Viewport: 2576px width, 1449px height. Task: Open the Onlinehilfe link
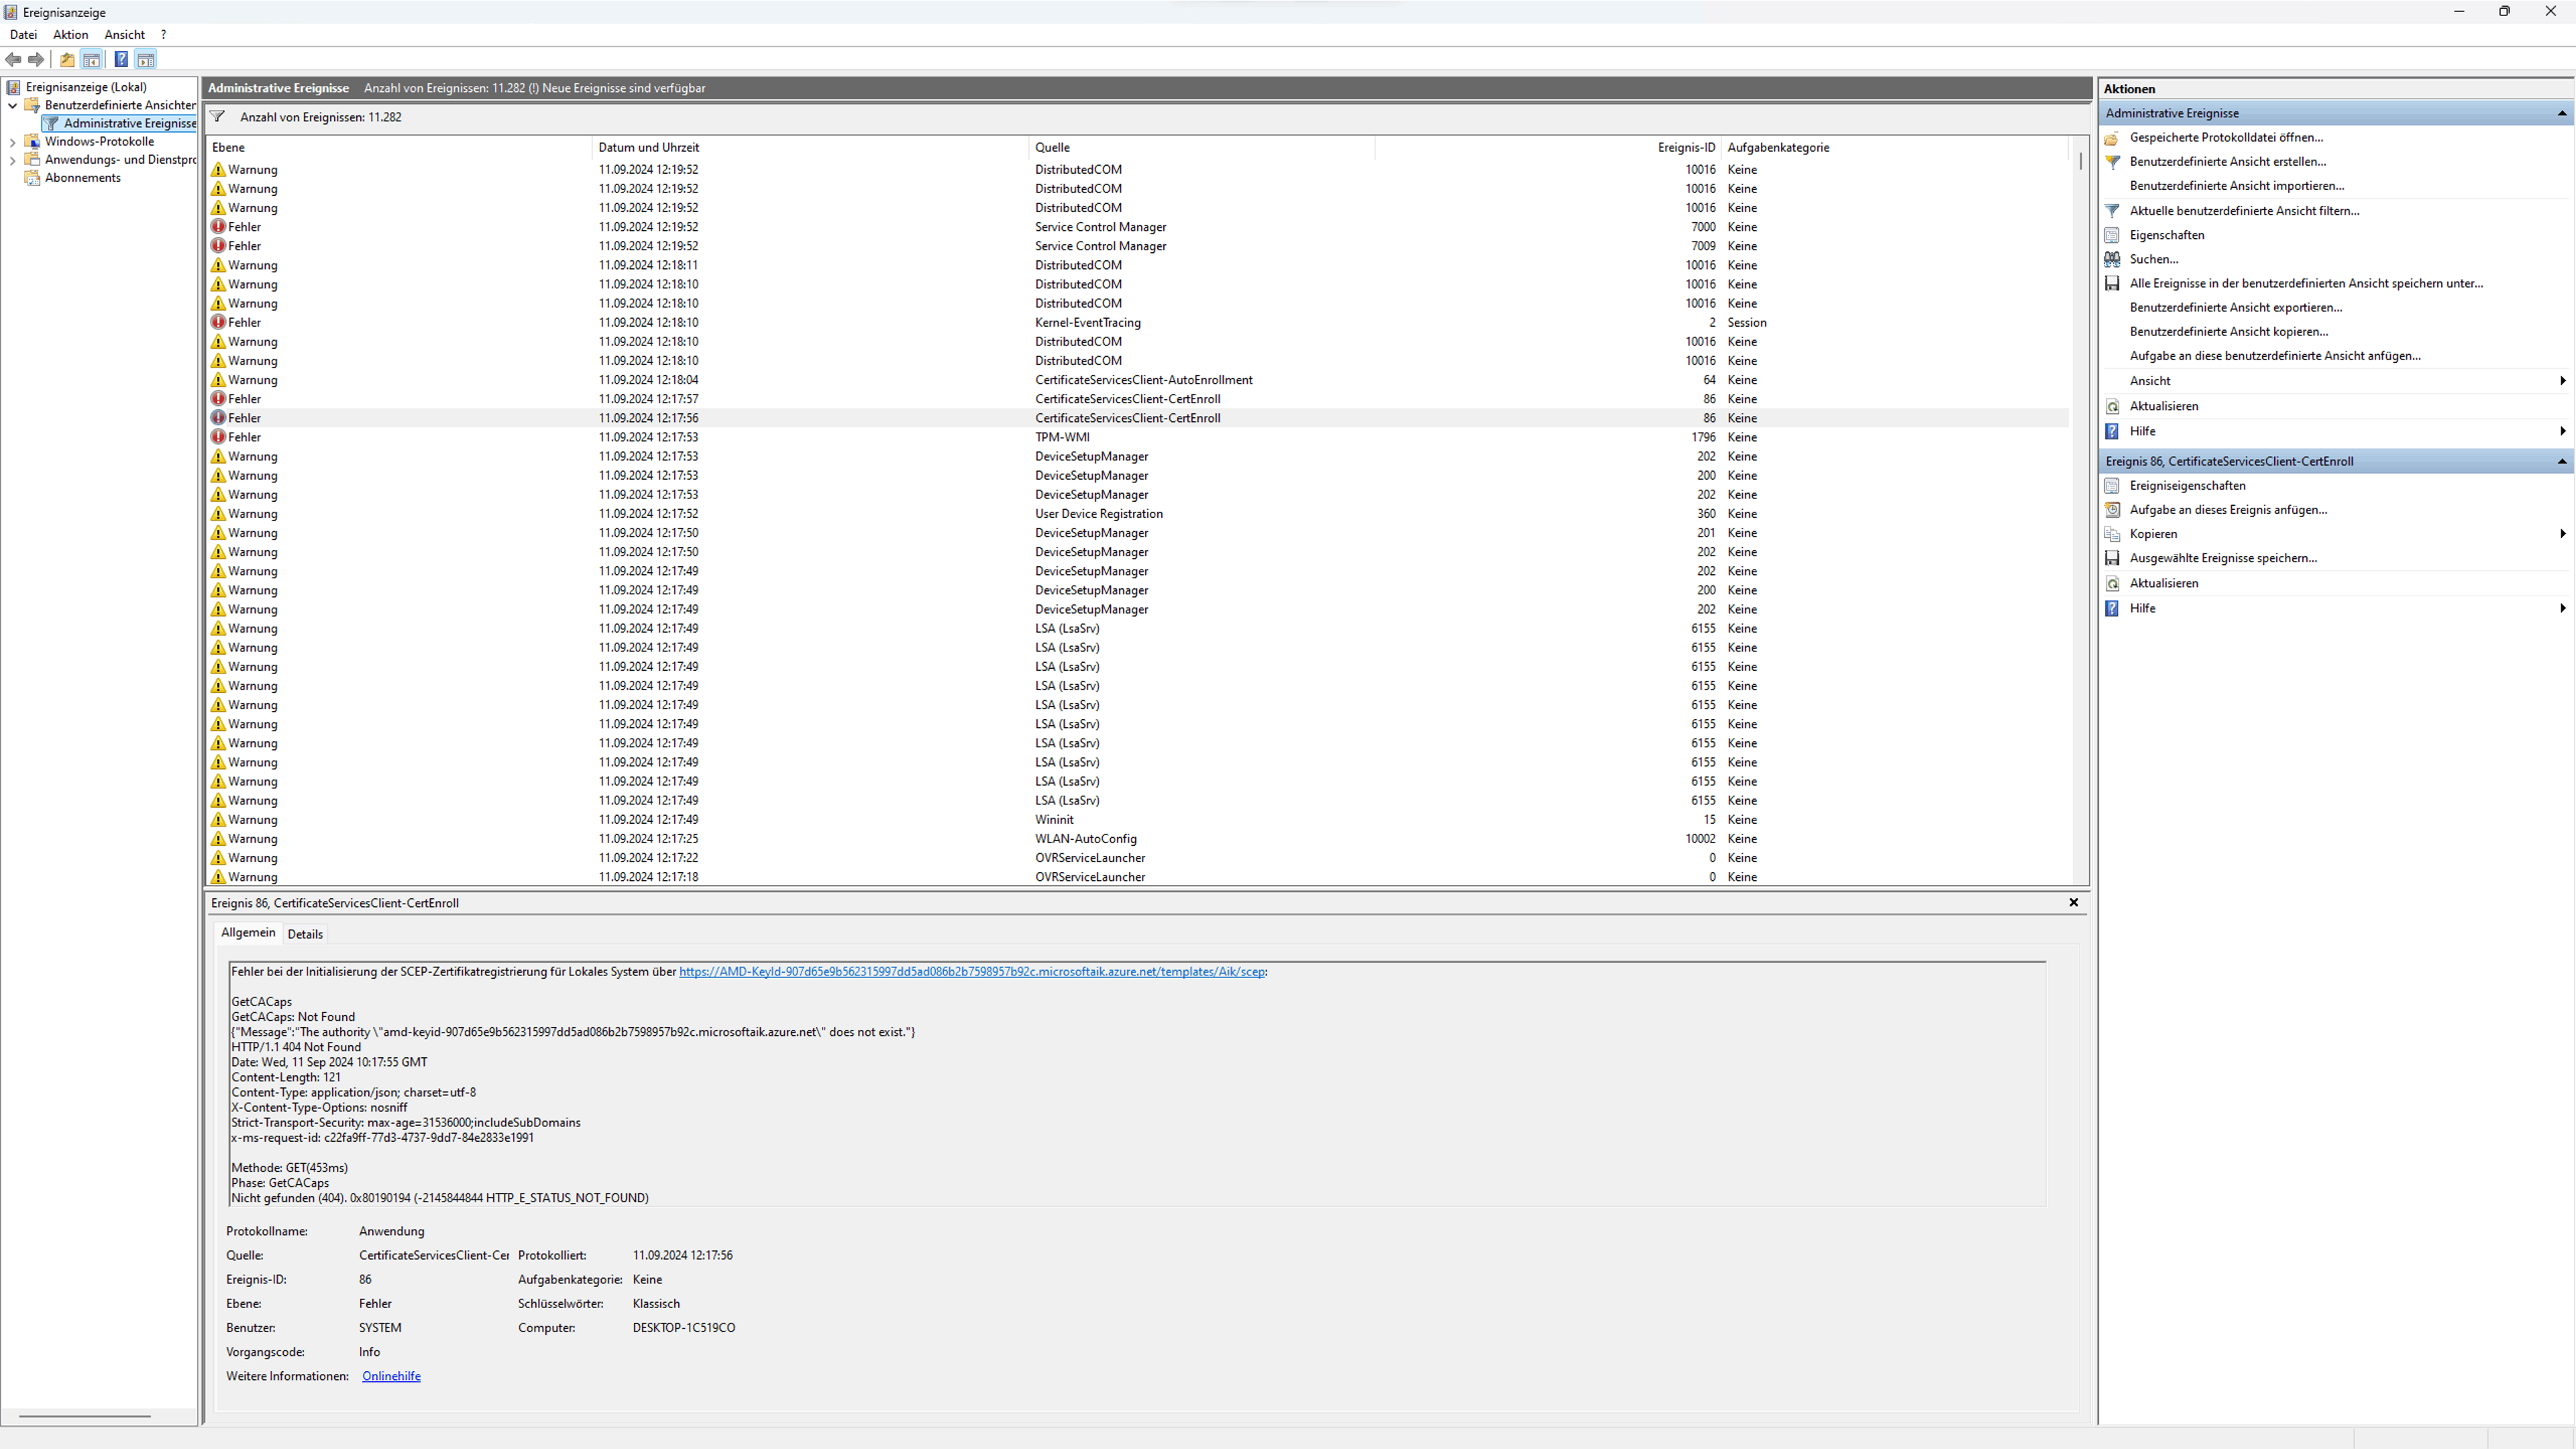click(391, 1377)
